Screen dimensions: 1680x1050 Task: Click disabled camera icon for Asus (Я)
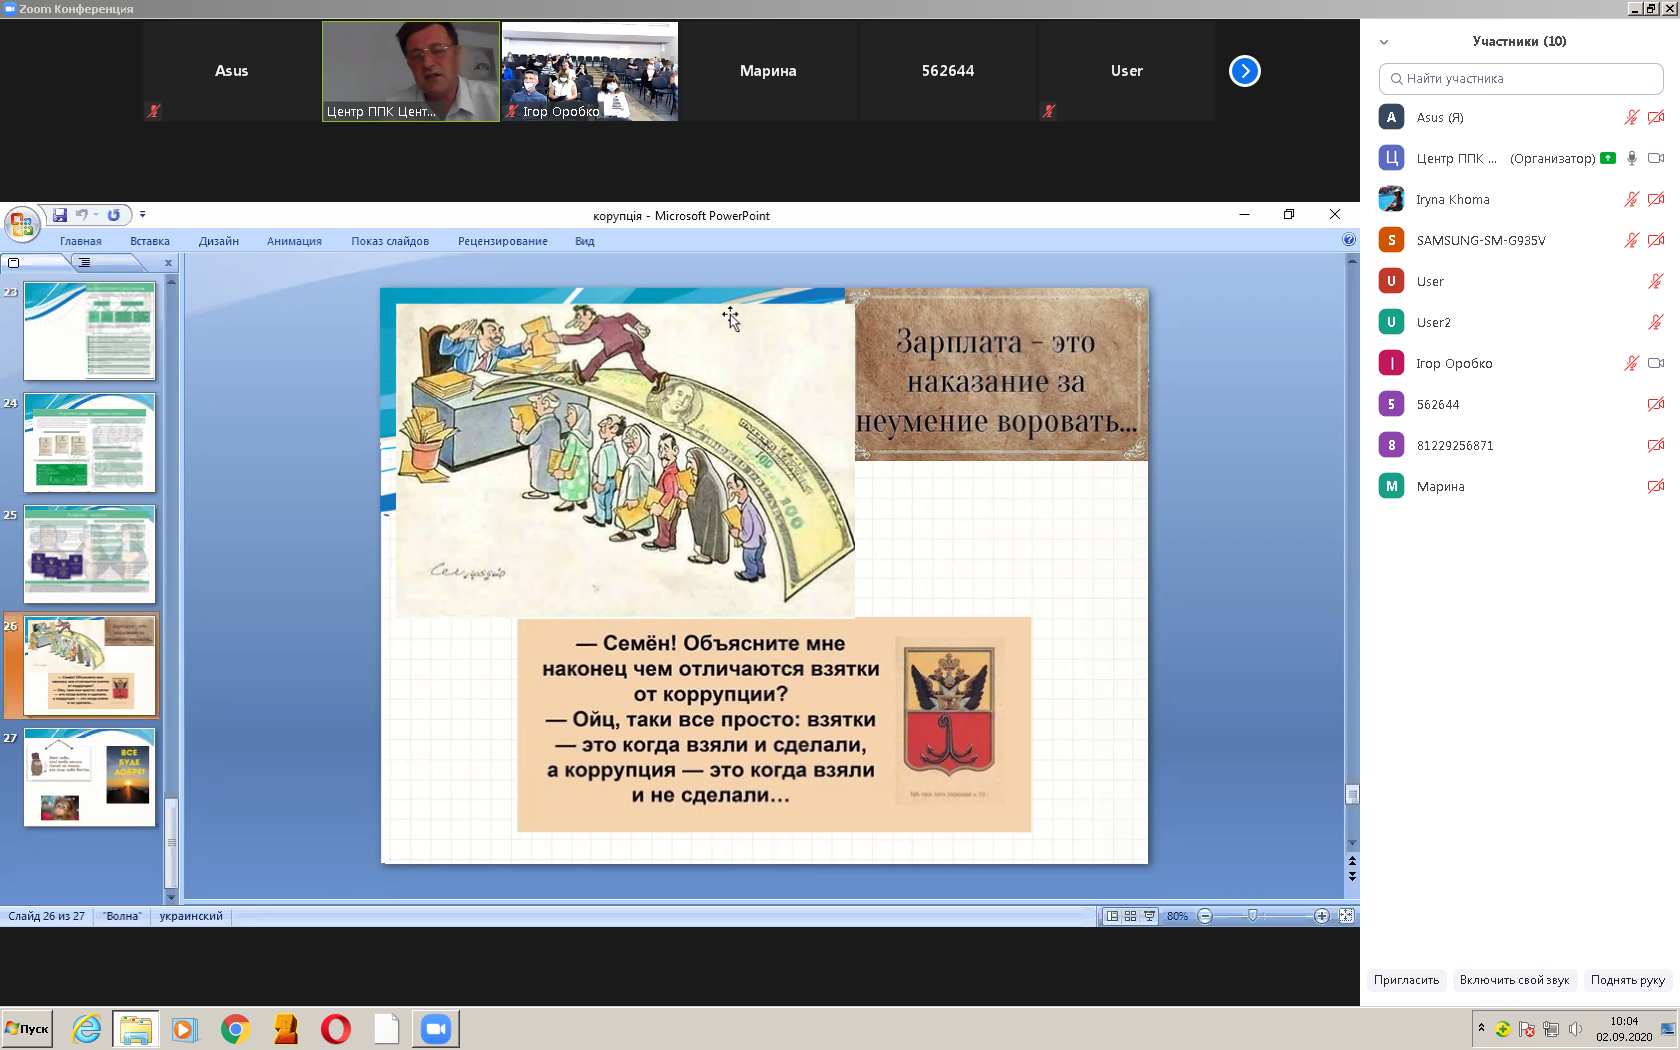[x=1656, y=117]
